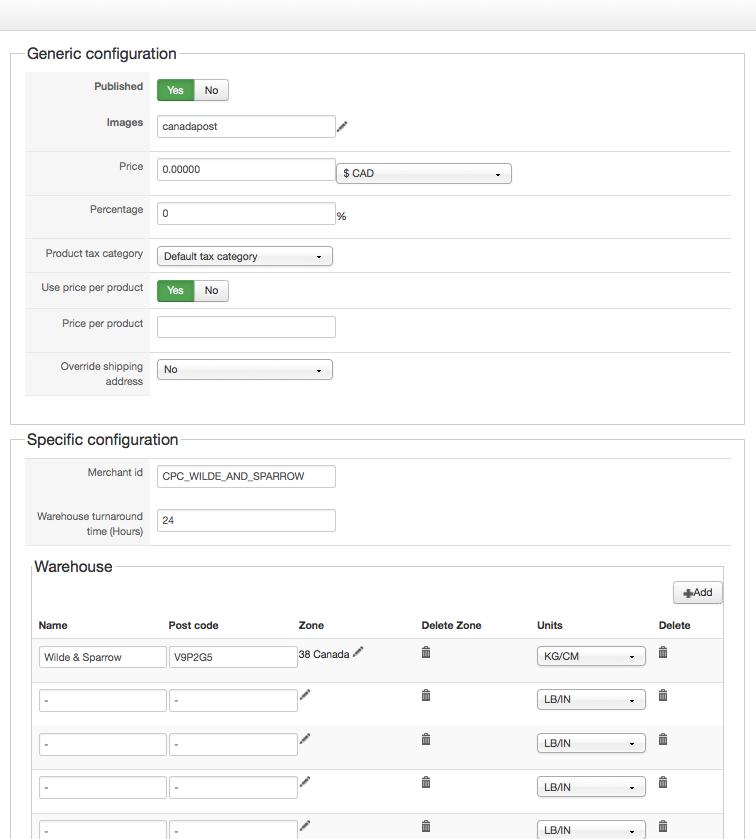Viewport: 756px width, 839px height.
Task: Focus the Price per product field
Action: coord(246,327)
